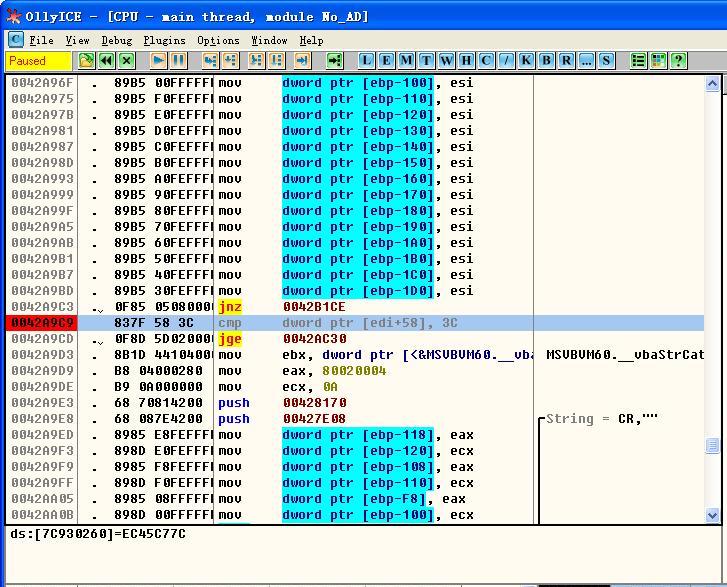Click the CPU window C icon in menu bar
Image resolution: width=727 pixels, height=587 pixels.
coord(16,40)
